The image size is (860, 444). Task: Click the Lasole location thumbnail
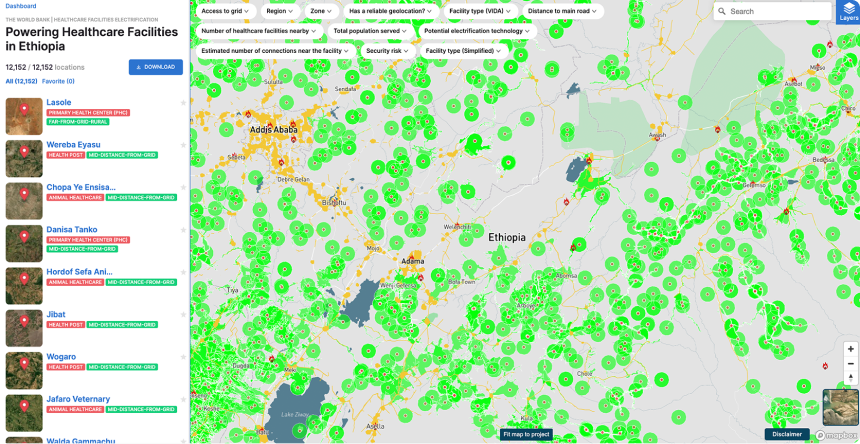(x=24, y=116)
